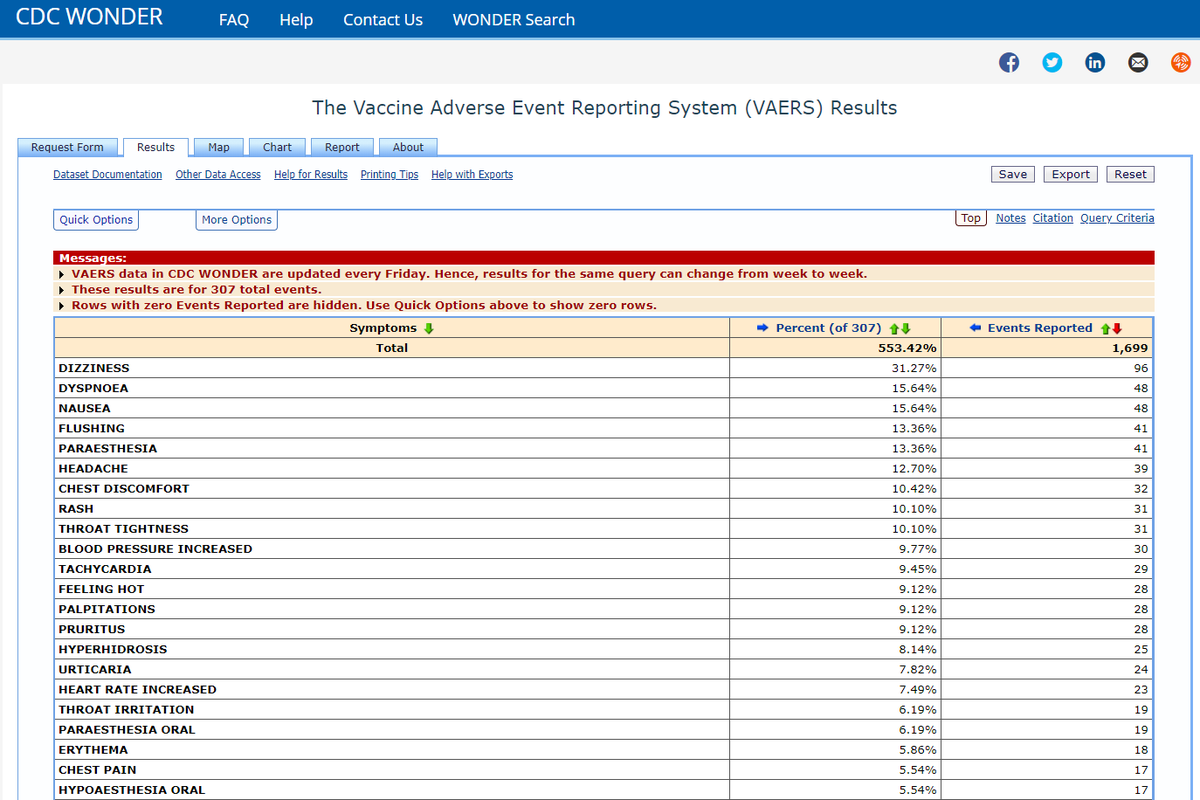The height and width of the screenshot is (800, 1200).
Task: Click the DIZZINESS row label
Action: pos(94,368)
